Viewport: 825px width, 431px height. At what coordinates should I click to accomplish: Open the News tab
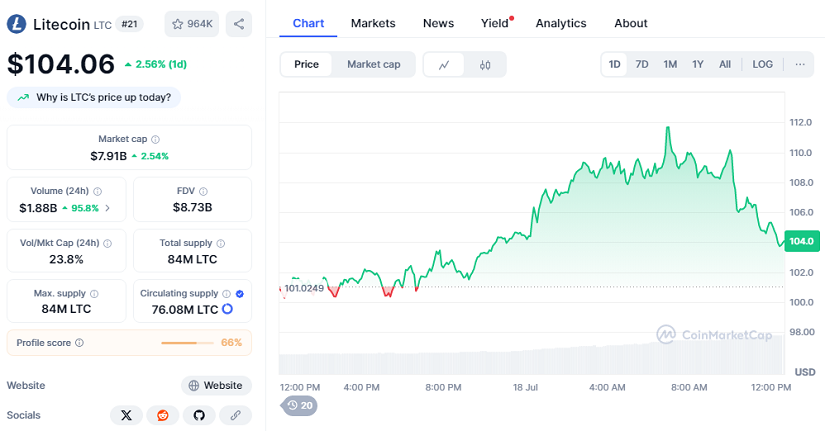[x=438, y=23]
